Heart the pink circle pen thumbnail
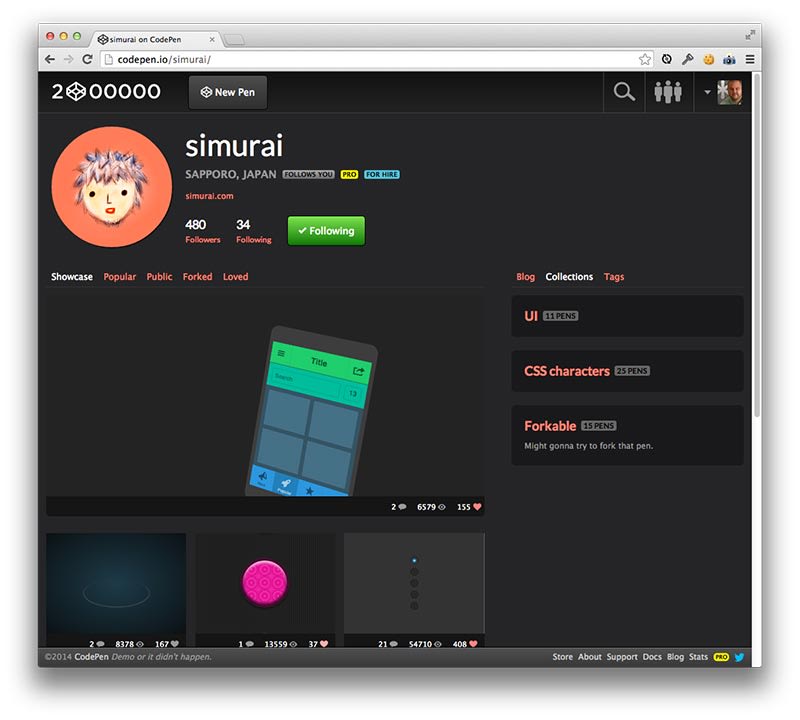Screen dimensions: 800x720 323,643
